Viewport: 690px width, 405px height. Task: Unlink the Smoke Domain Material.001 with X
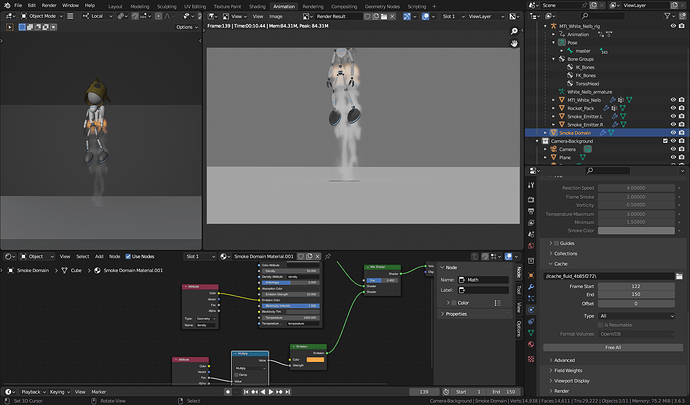coord(317,256)
